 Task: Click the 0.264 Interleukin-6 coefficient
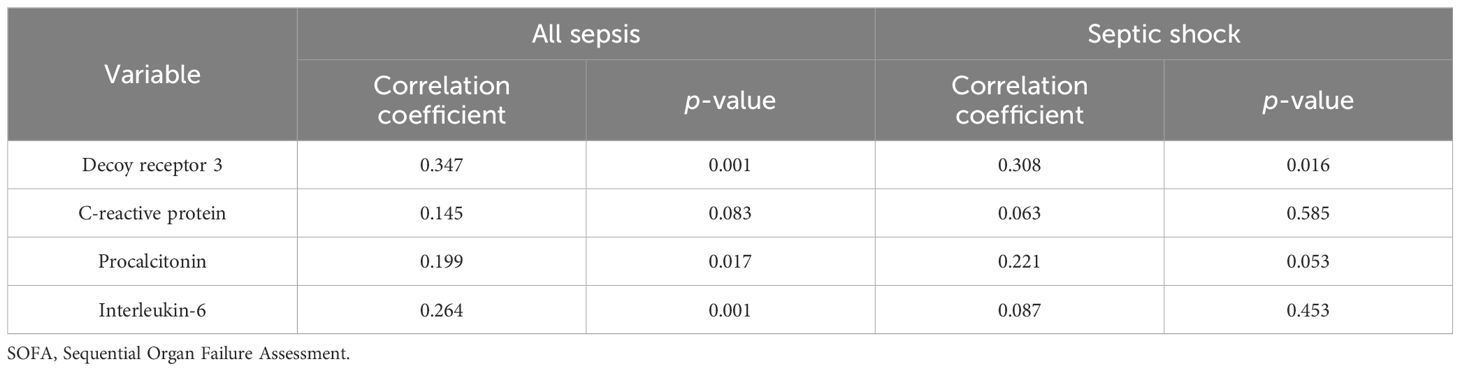pyautogui.click(x=441, y=310)
